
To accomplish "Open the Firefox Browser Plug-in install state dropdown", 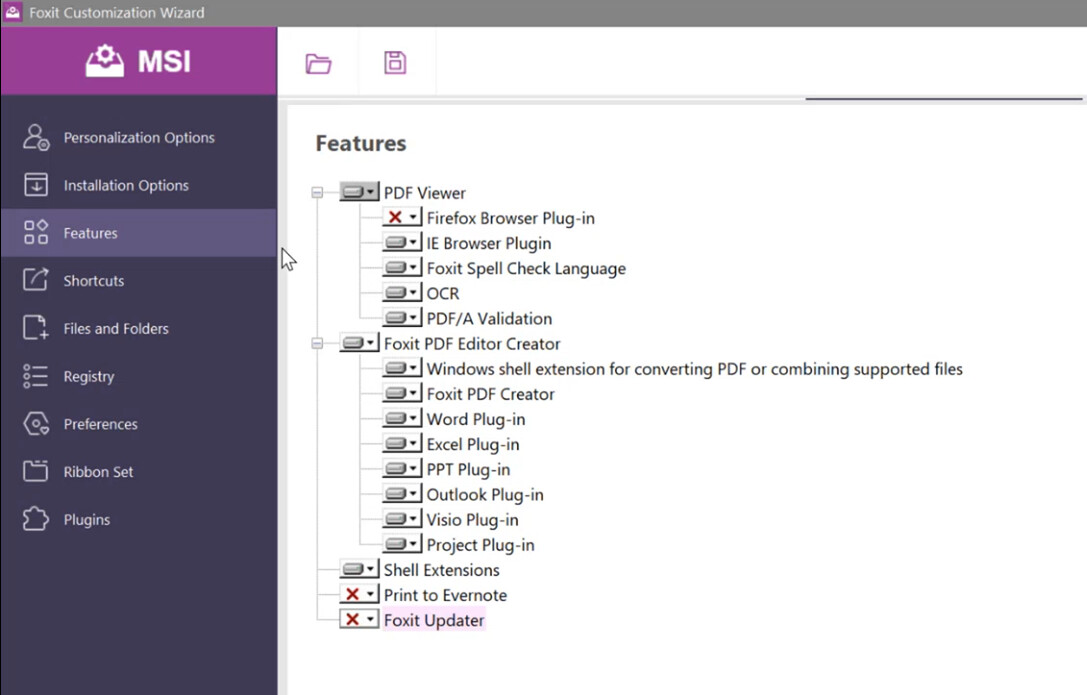I will (402, 218).
